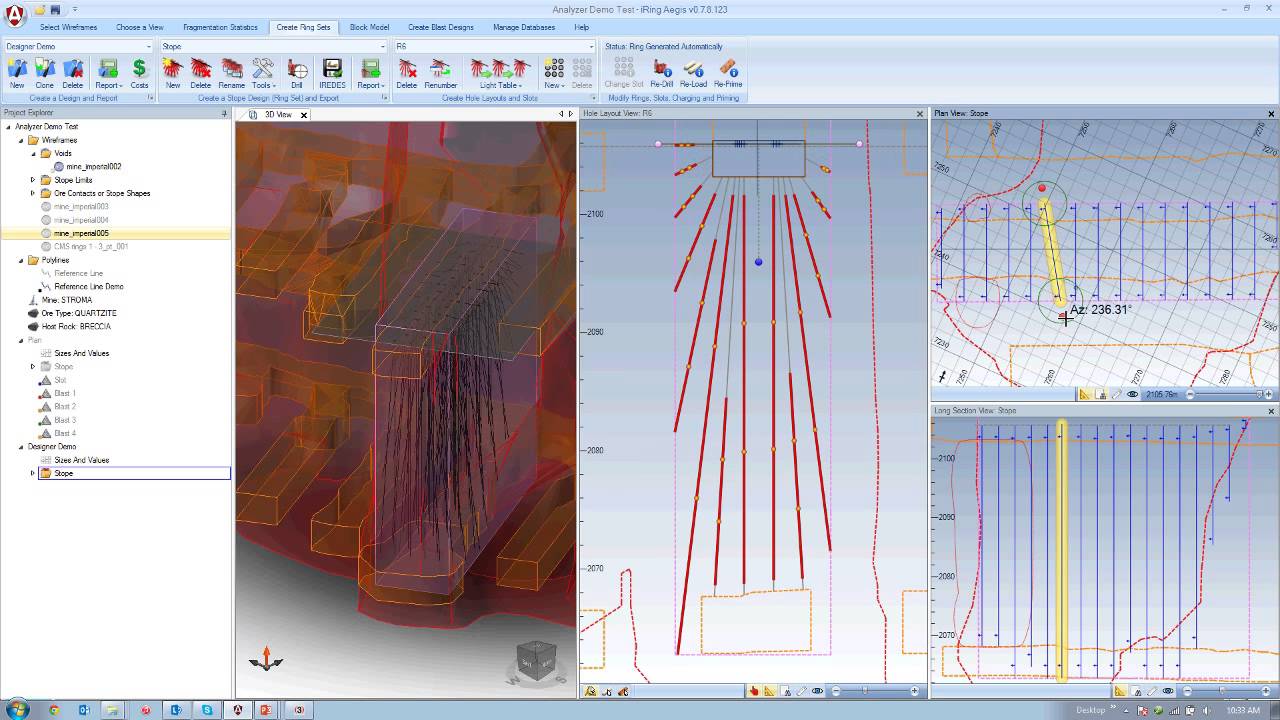This screenshot has height=720, width=1280.
Task: Click the Report button next to IREDES
Action: [x=370, y=72]
